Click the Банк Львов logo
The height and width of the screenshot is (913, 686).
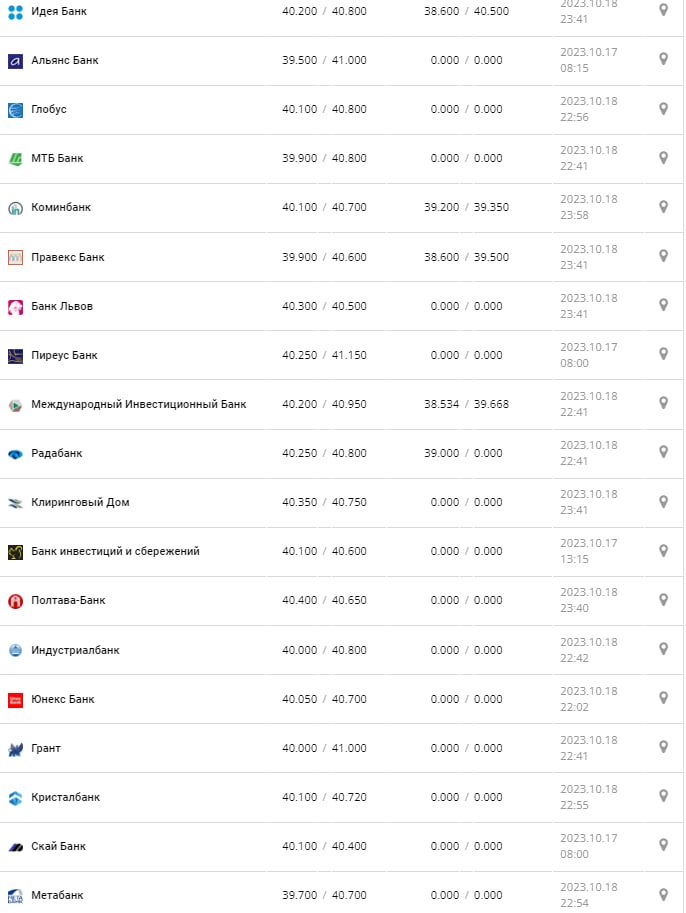click(15, 307)
